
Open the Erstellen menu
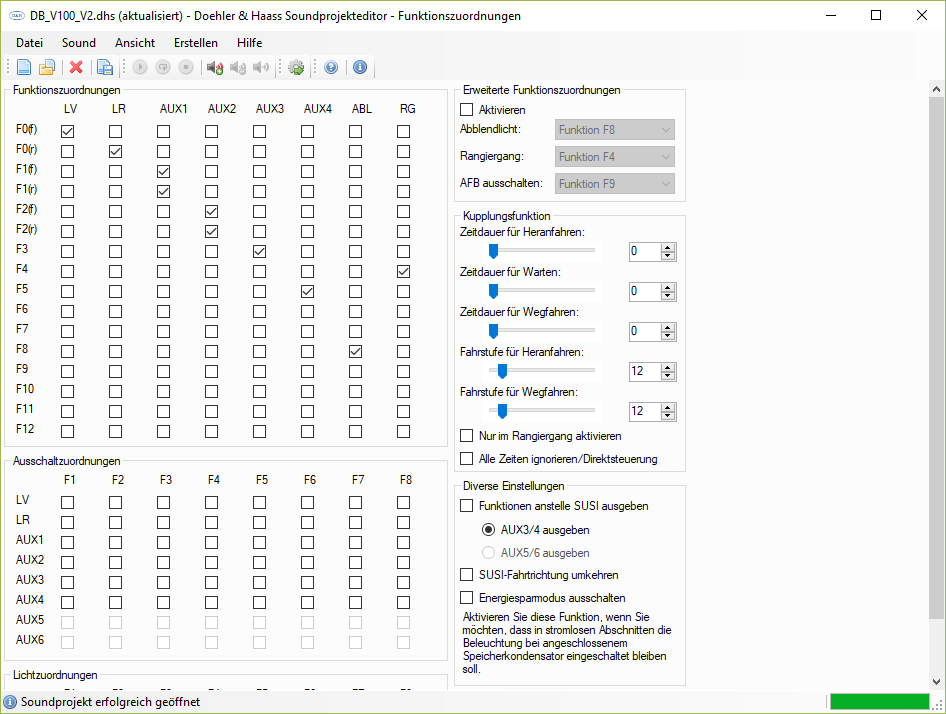point(196,43)
